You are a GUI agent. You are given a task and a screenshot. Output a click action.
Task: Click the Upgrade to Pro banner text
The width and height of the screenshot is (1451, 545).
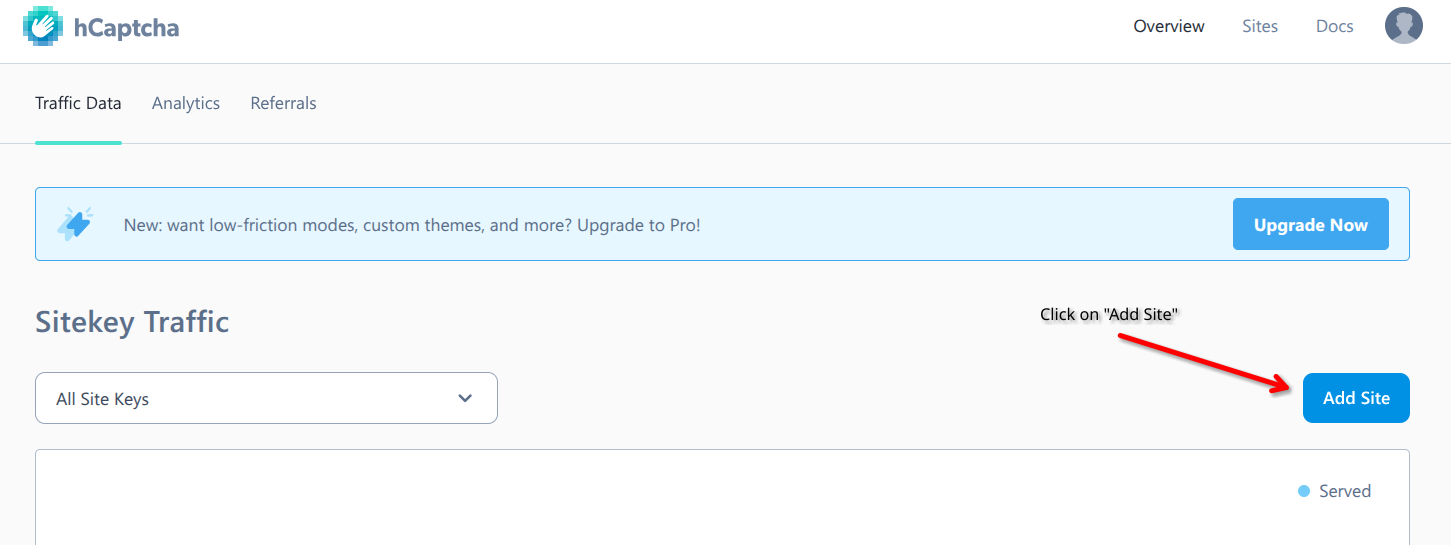coord(412,225)
